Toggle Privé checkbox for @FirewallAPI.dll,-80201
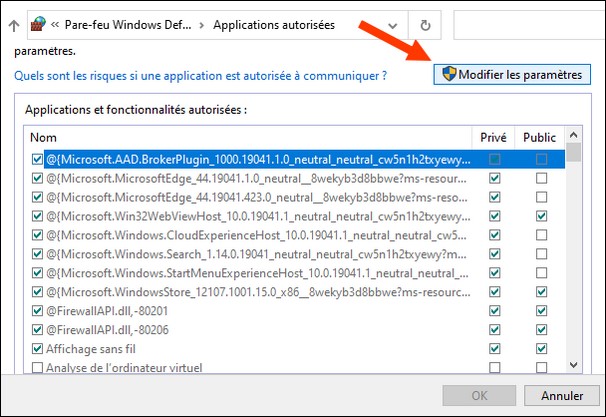 [494, 310]
